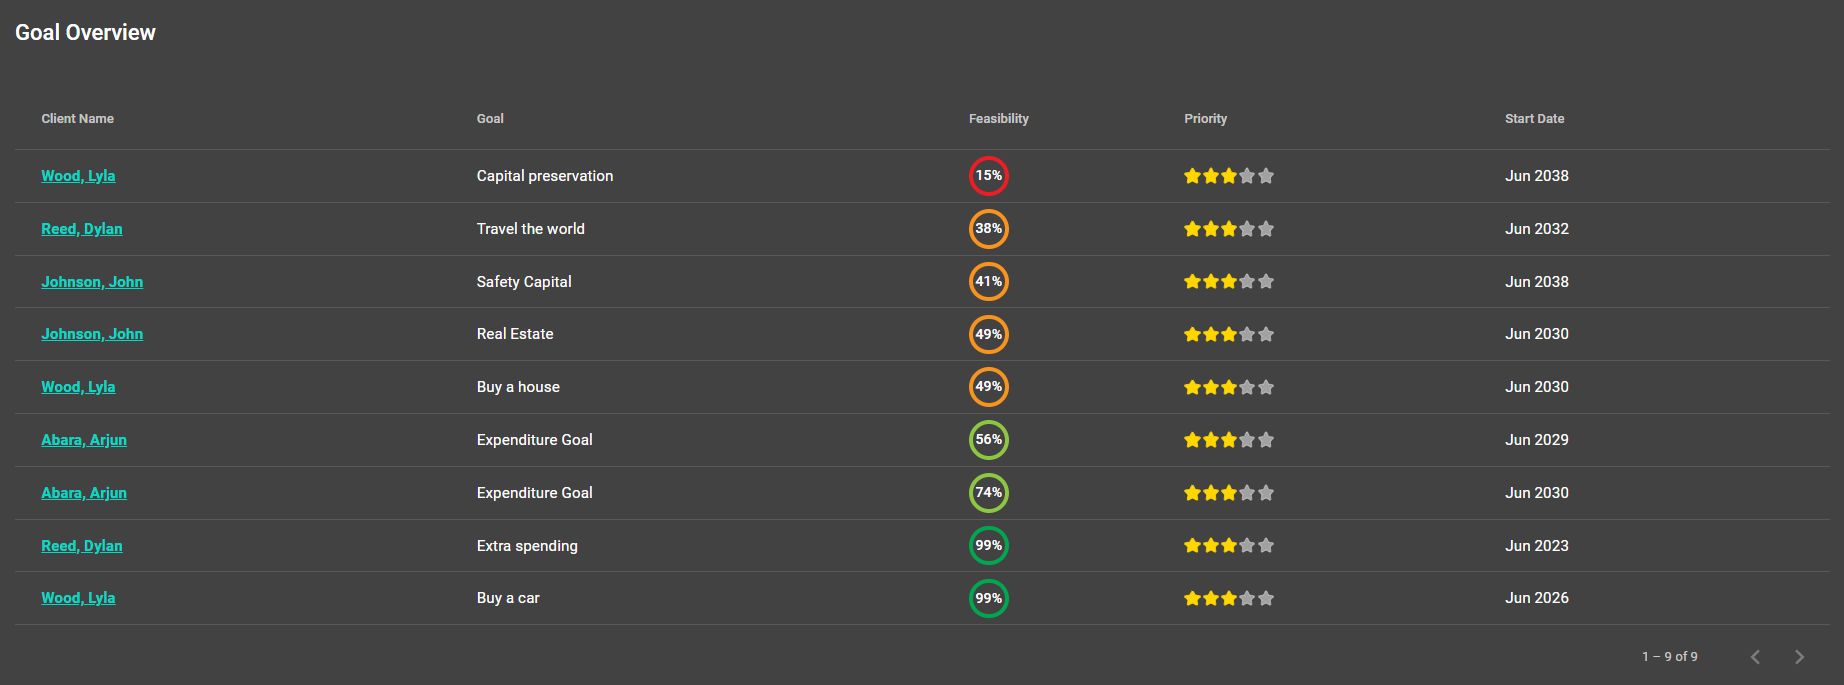Click the 74% feasibility circle
This screenshot has height=685, width=1844.
(x=988, y=493)
